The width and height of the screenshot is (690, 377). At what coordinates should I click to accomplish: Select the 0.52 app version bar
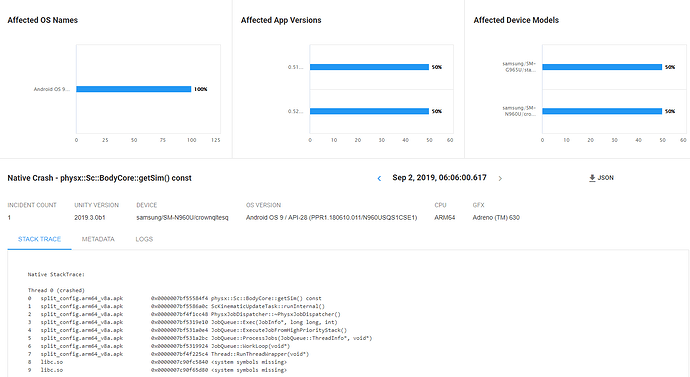click(369, 111)
